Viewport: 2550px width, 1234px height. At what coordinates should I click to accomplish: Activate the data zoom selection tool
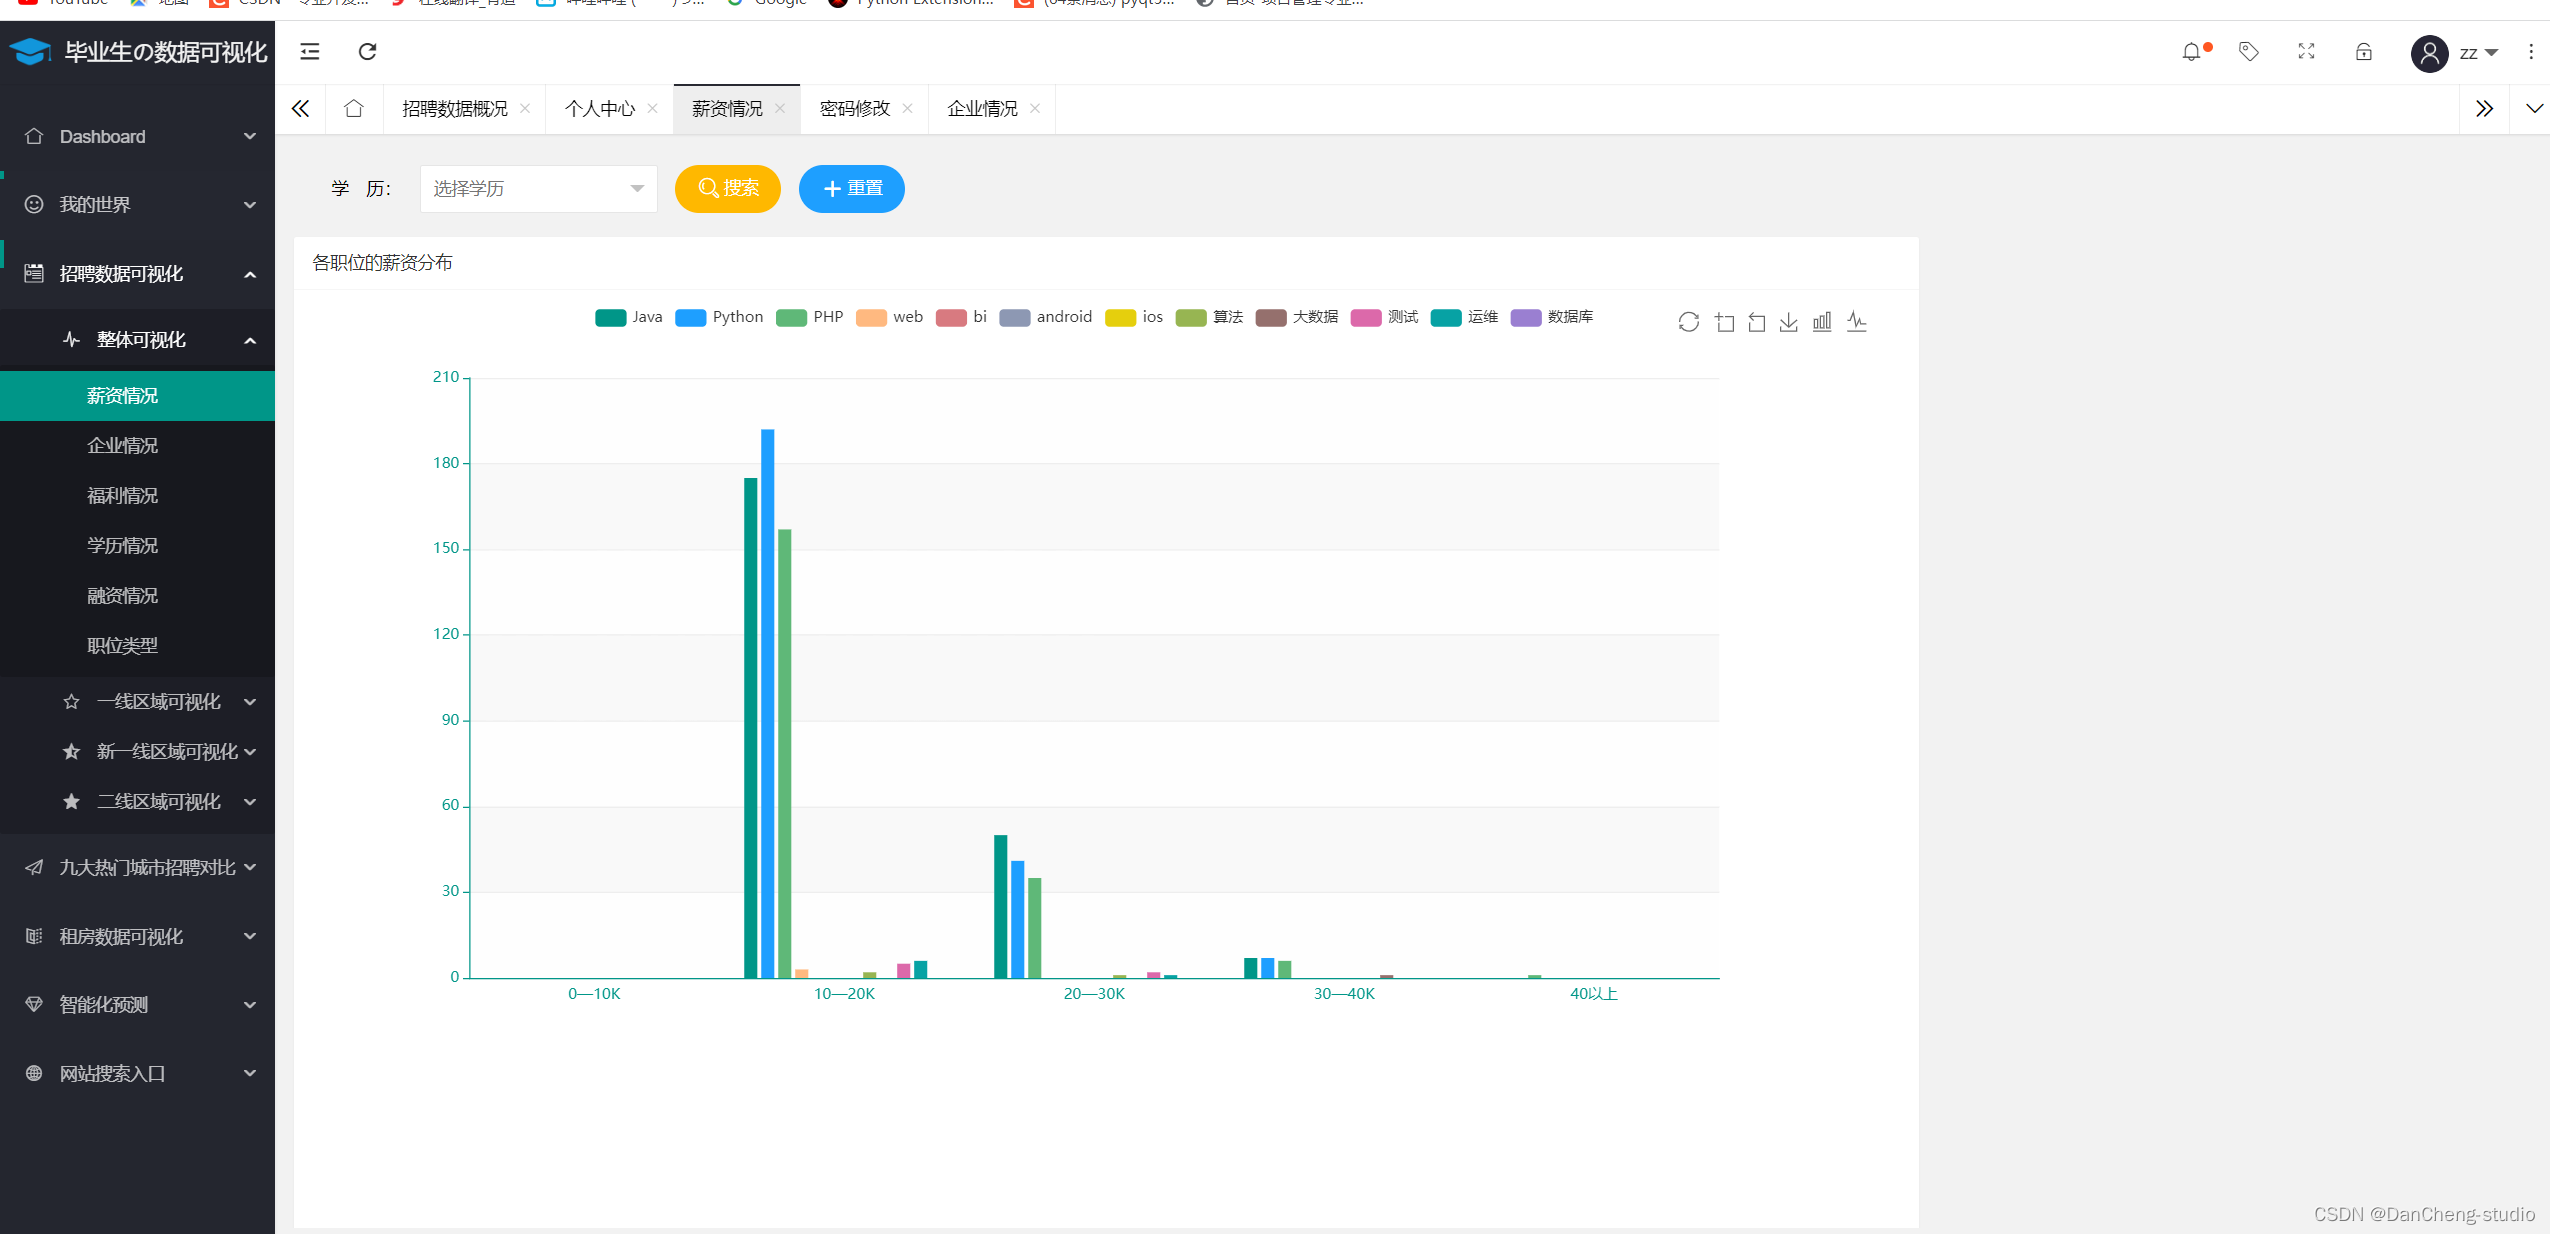[1723, 321]
